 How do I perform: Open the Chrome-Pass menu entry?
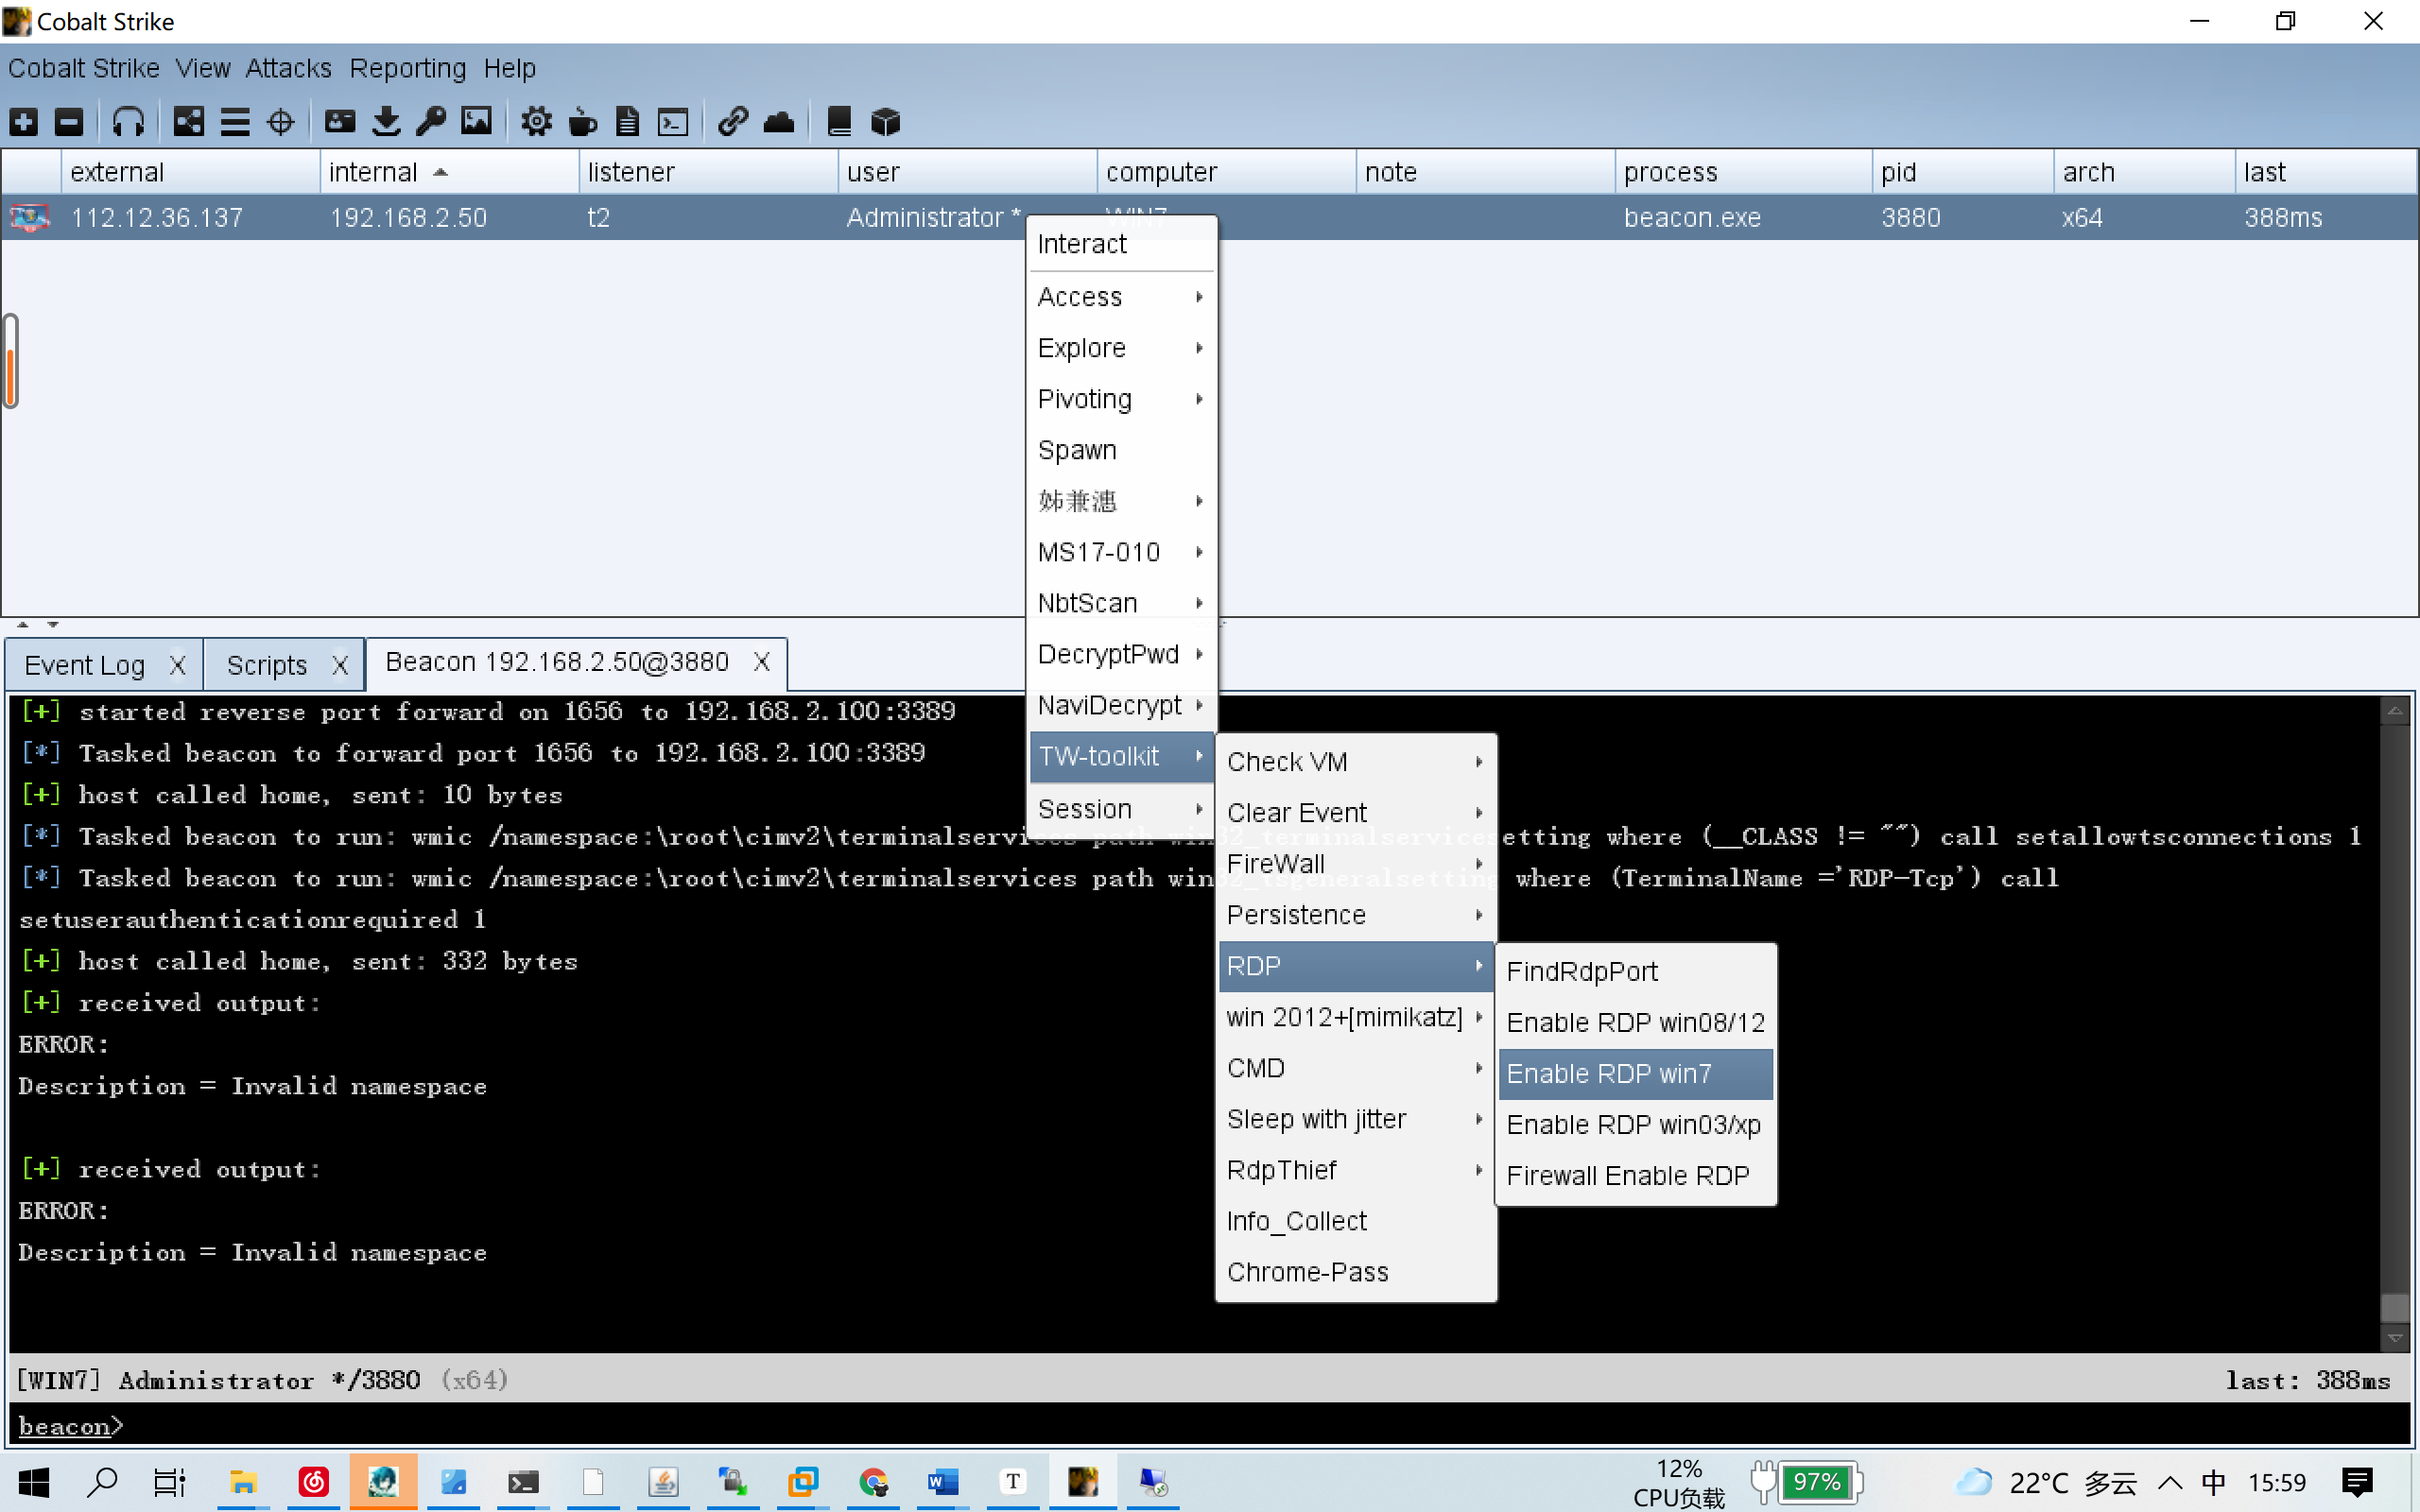point(1355,1272)
